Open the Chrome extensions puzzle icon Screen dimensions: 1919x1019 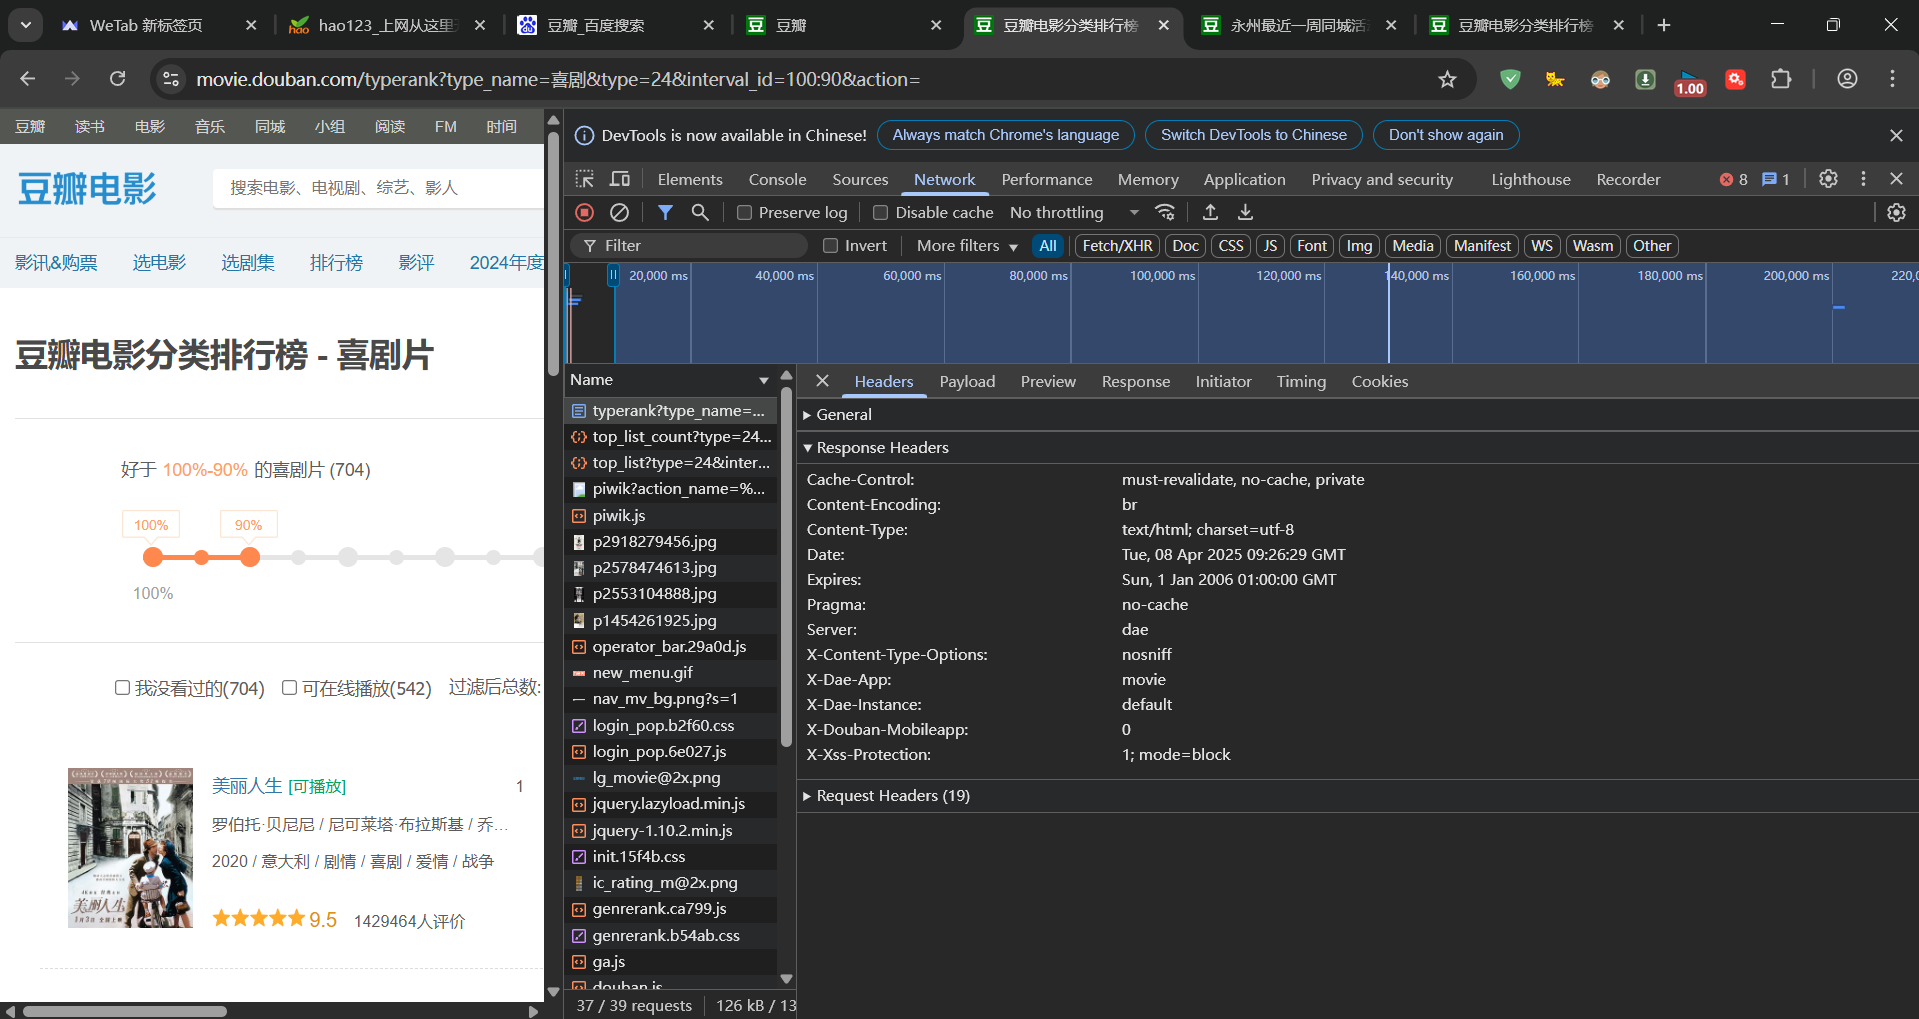(1781, 79)
